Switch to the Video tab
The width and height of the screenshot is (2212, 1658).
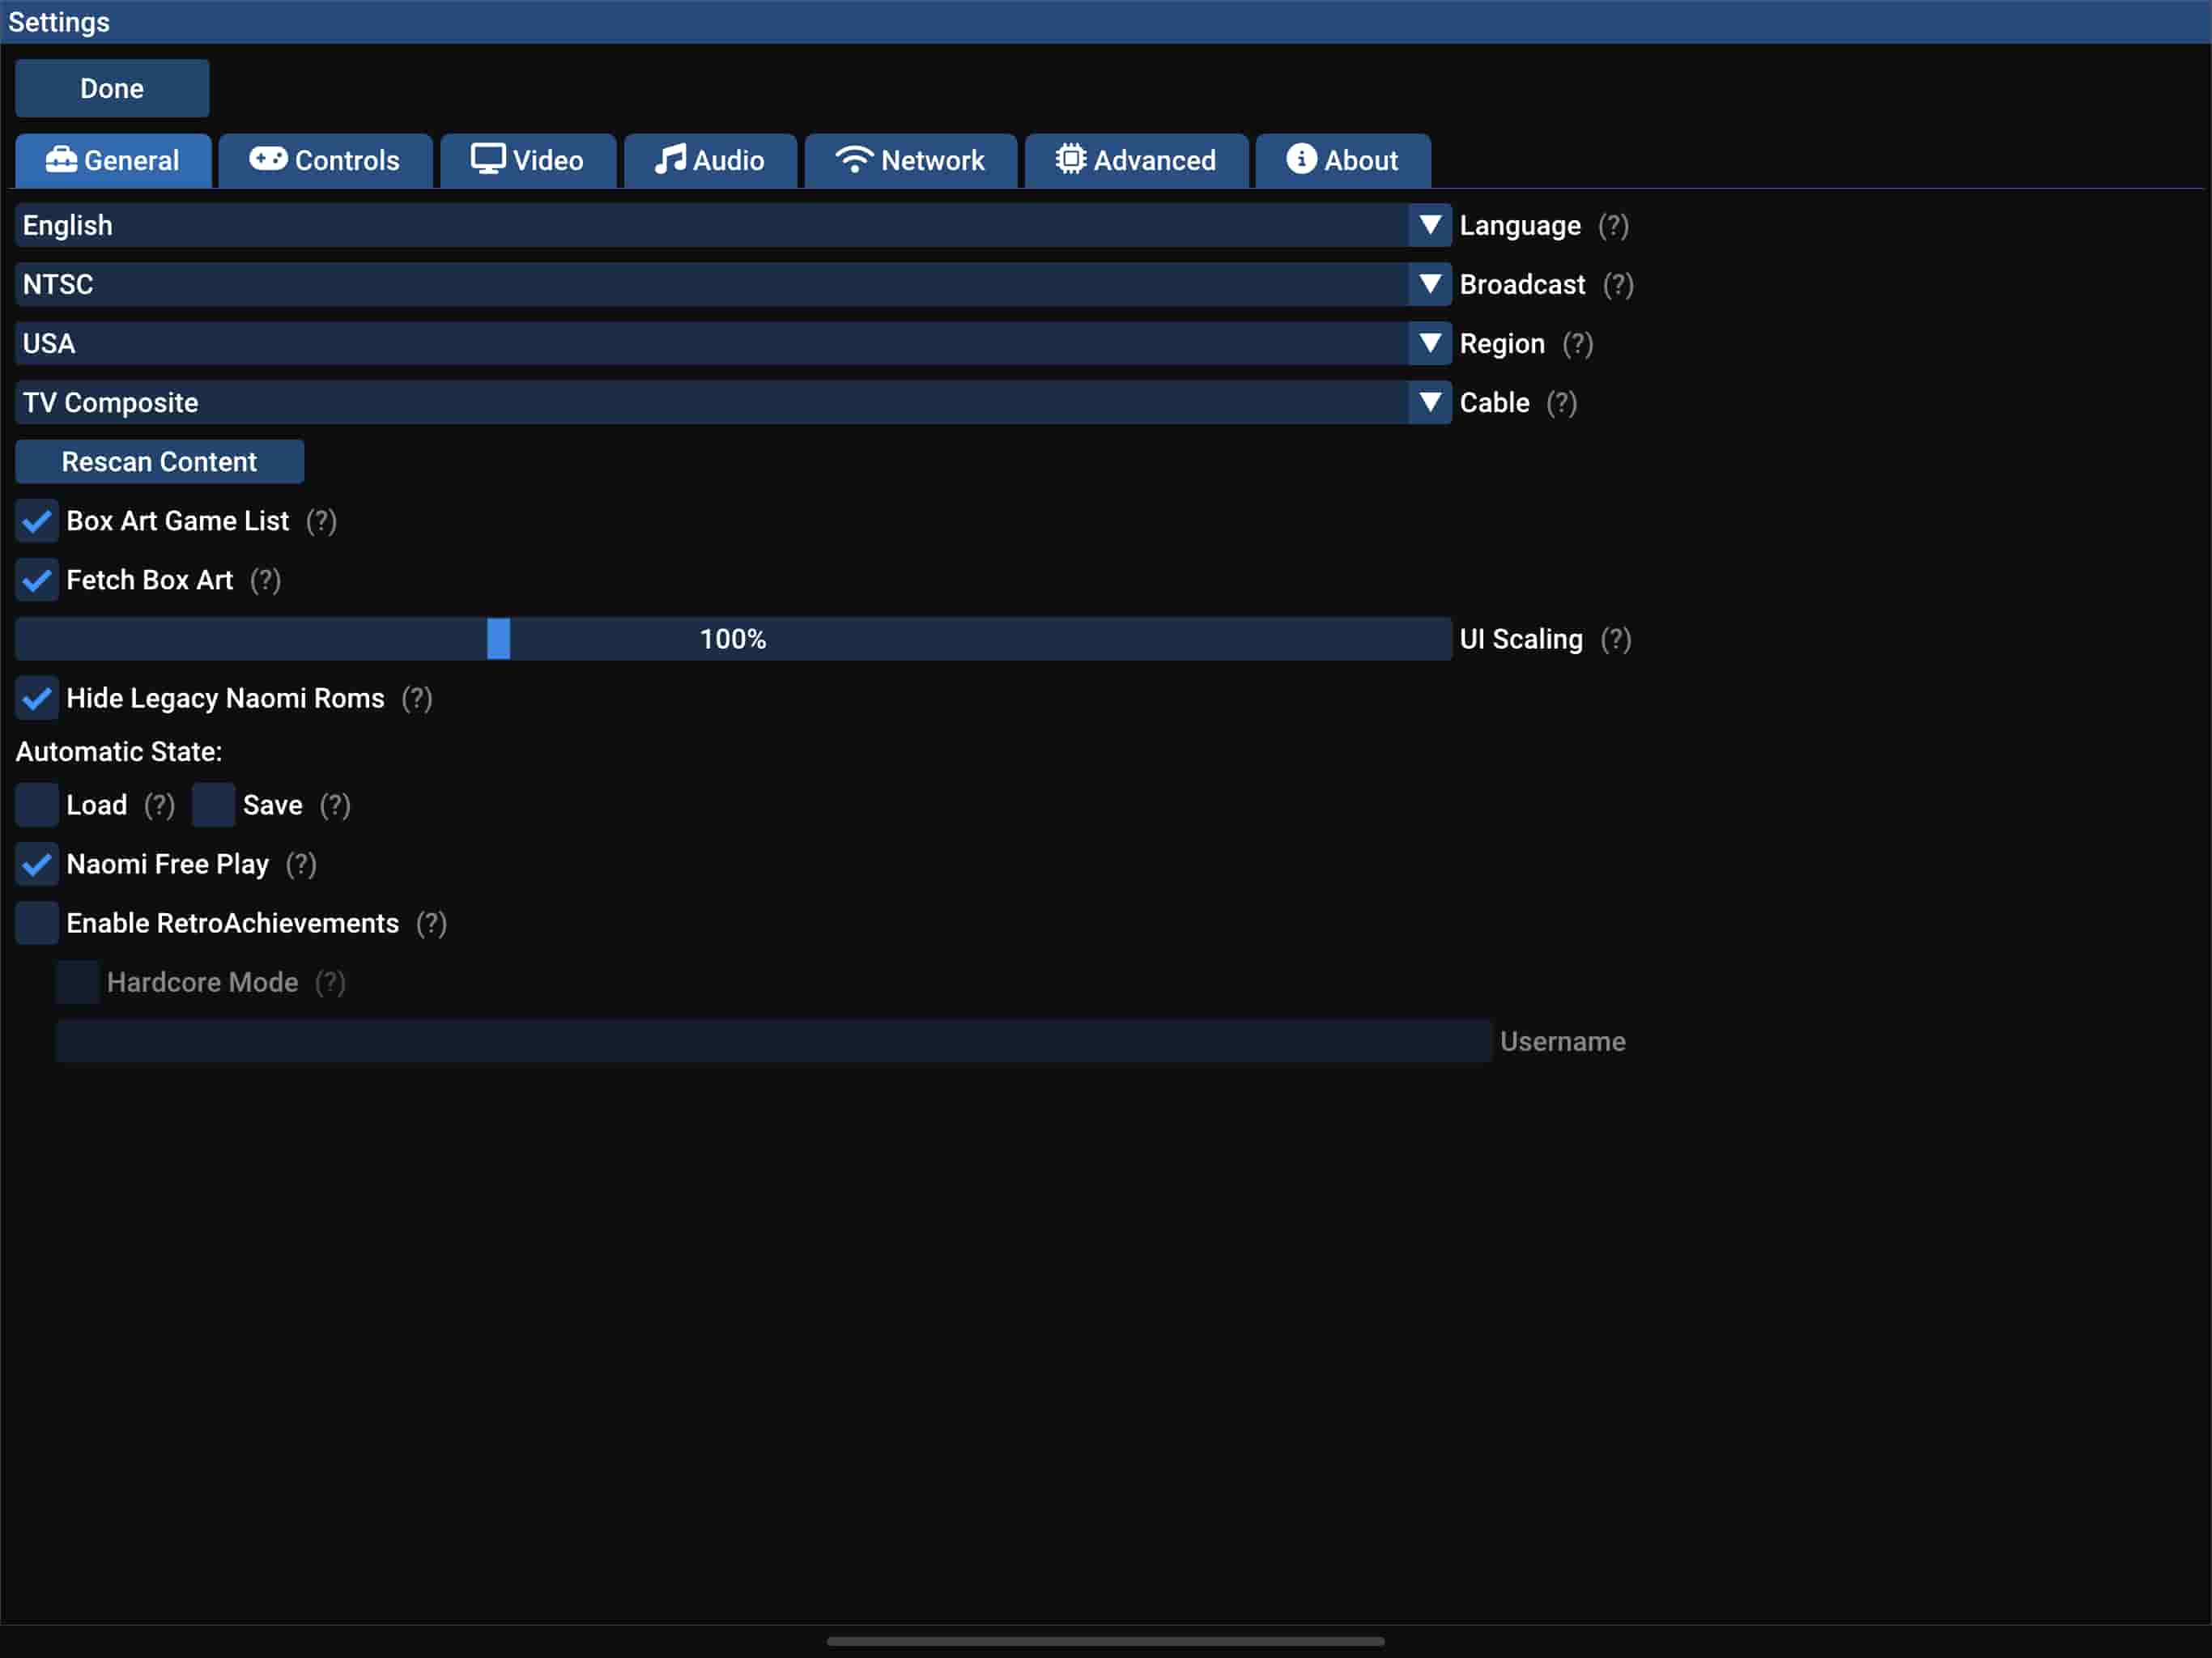pos(528,160)
